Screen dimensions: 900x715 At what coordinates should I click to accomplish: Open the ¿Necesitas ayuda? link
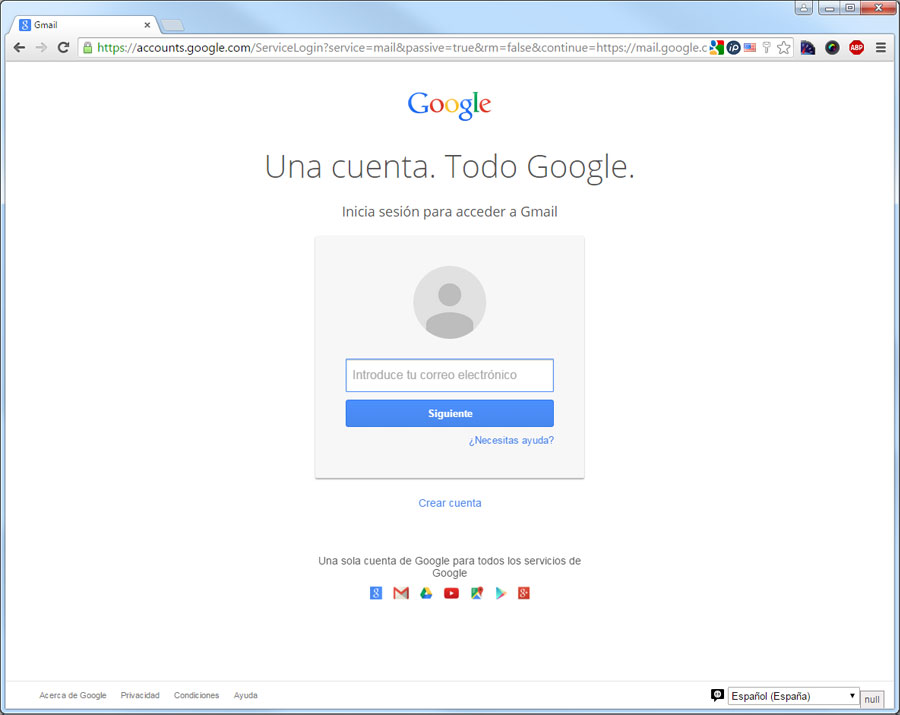511,440
